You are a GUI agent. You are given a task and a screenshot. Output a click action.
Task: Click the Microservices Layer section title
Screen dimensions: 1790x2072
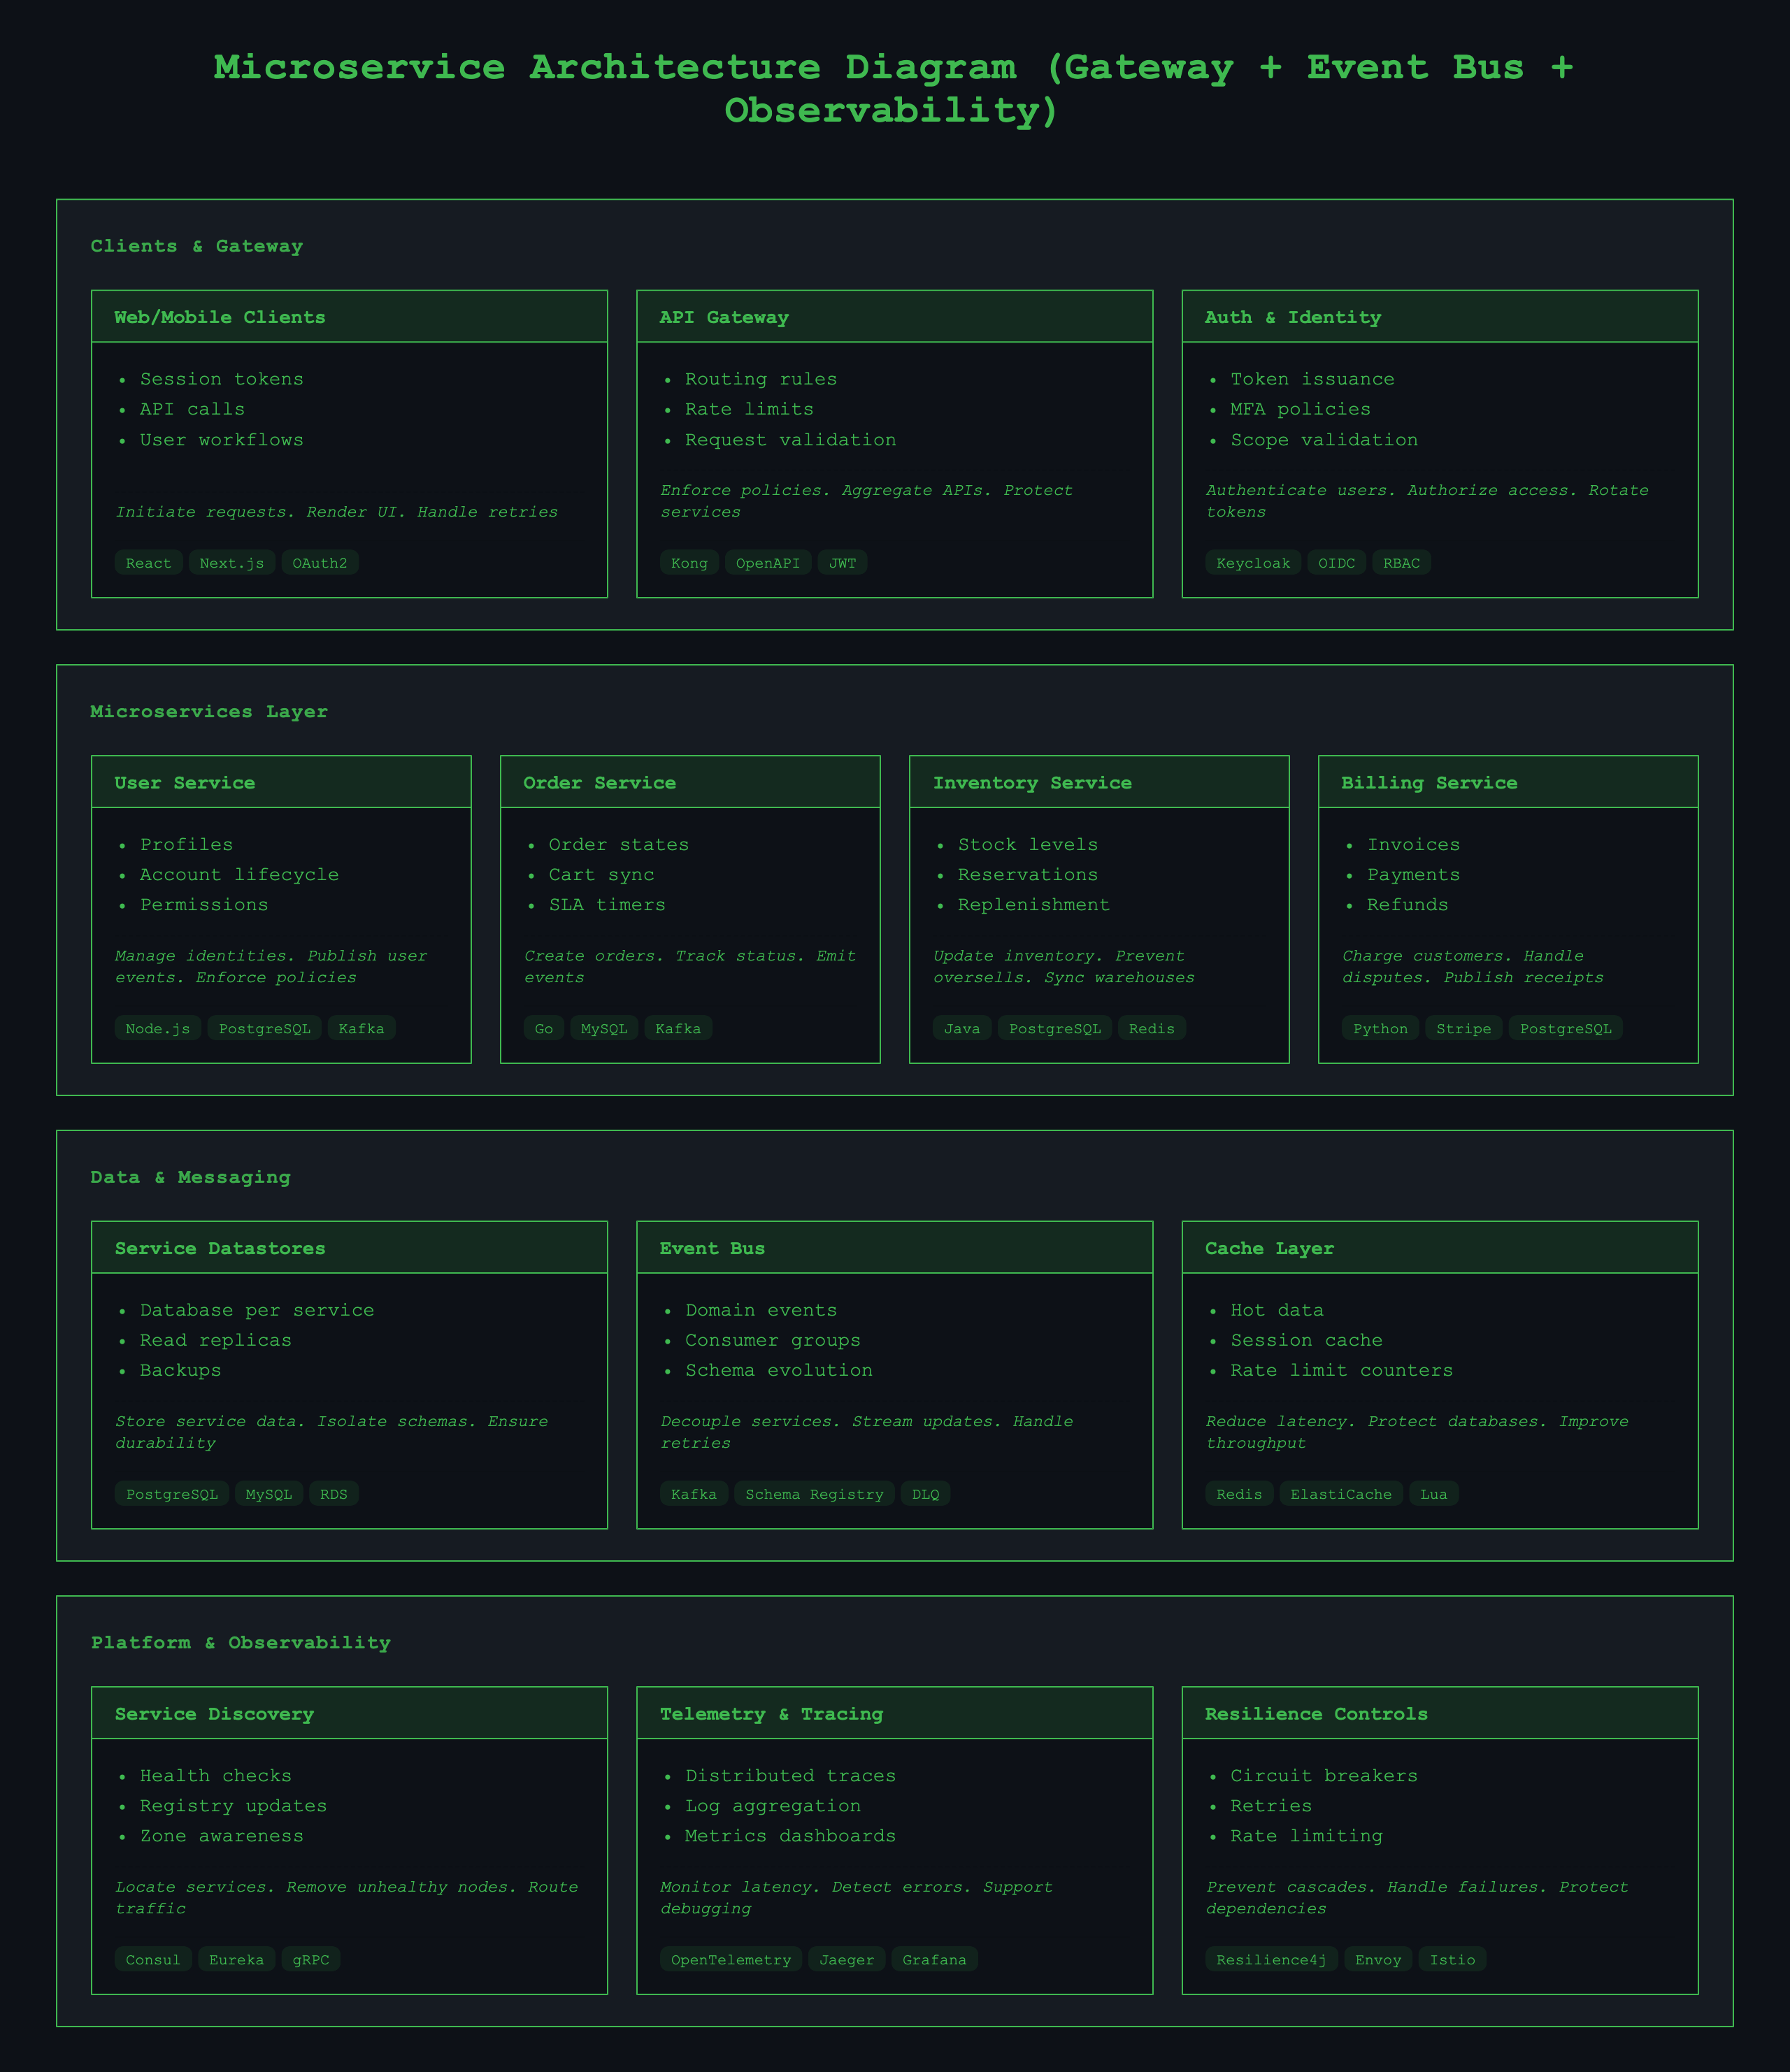[209, 711]
